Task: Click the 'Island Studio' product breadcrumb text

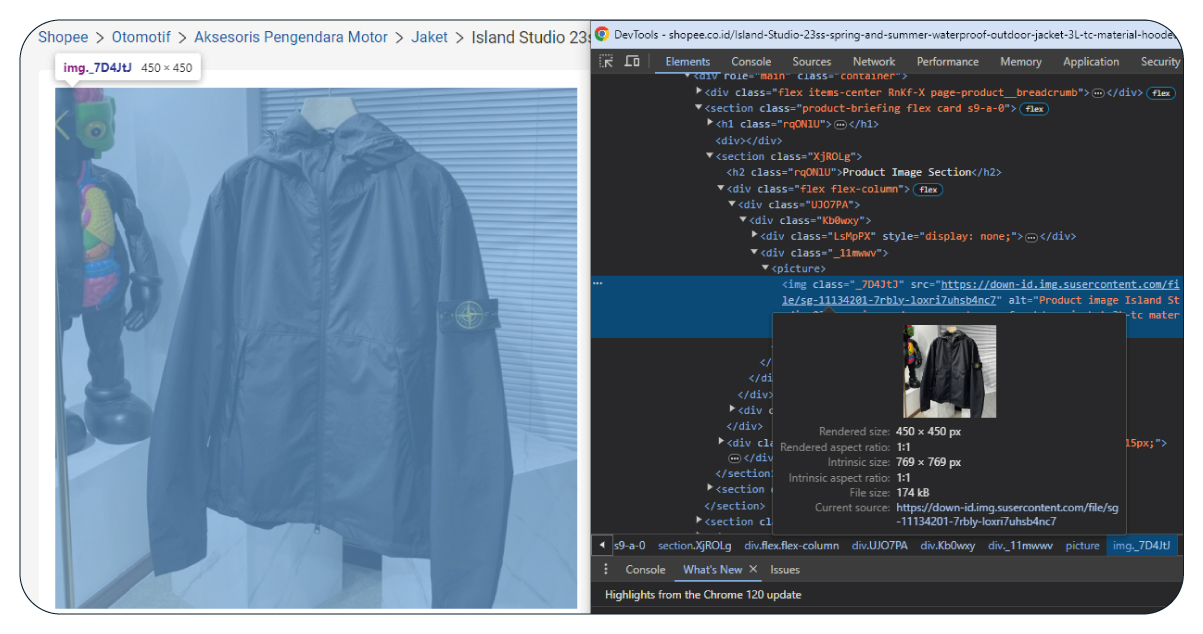Action: [x=531, y=37]
